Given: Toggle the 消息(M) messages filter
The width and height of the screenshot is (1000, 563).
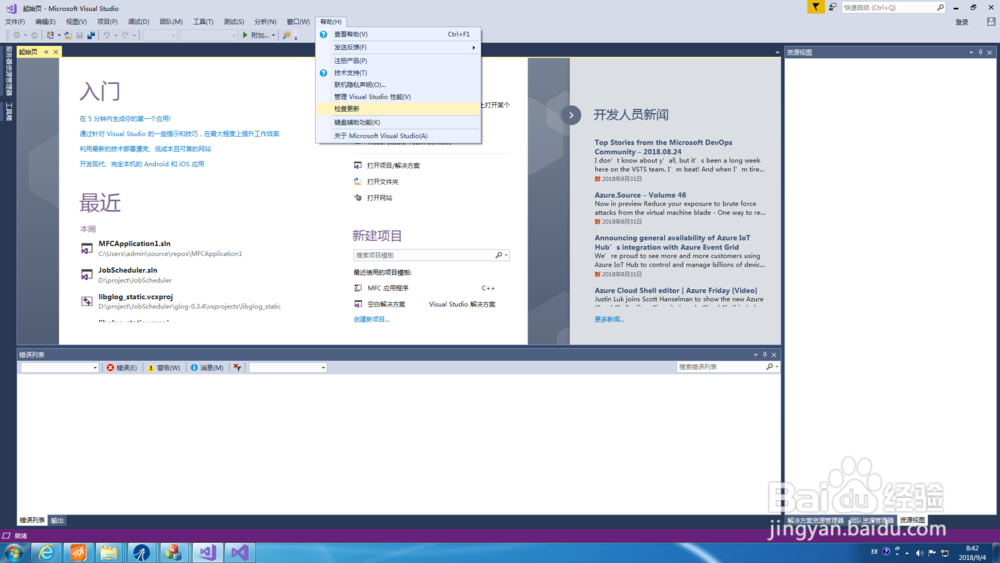Looking at the screenshot, I should [x=207, y=367].
